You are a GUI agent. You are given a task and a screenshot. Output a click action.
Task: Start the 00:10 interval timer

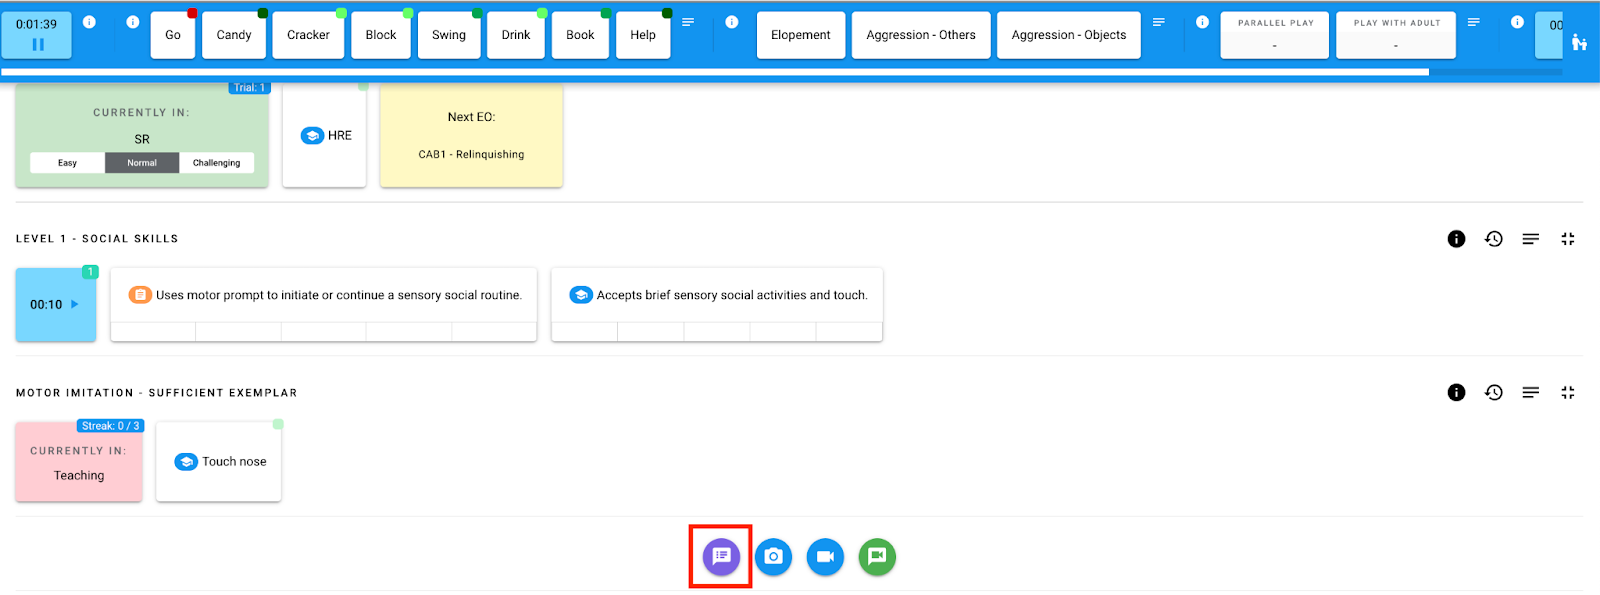click(55, 305)
